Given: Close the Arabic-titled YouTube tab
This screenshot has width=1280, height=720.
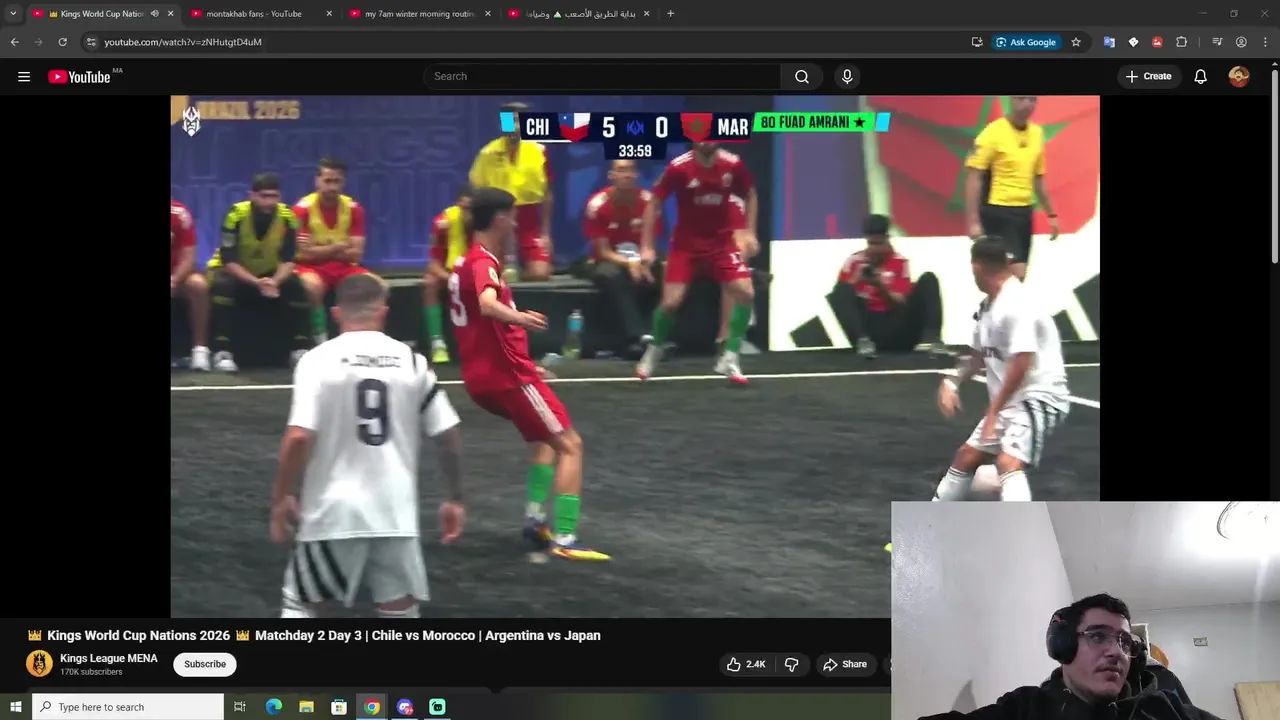Looking at the screenshot, I should (646, 14).
